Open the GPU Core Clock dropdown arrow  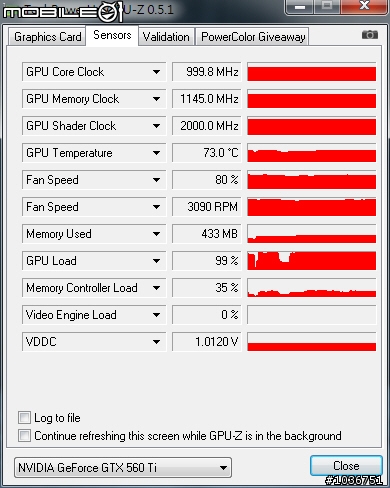(x=156, y=72)
